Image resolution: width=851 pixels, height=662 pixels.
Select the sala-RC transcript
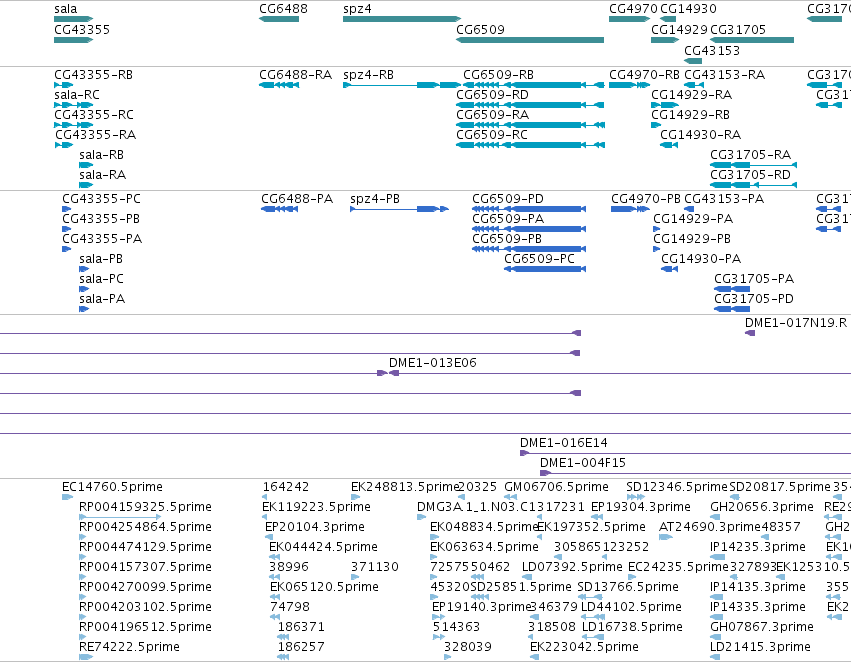(73, 105)
